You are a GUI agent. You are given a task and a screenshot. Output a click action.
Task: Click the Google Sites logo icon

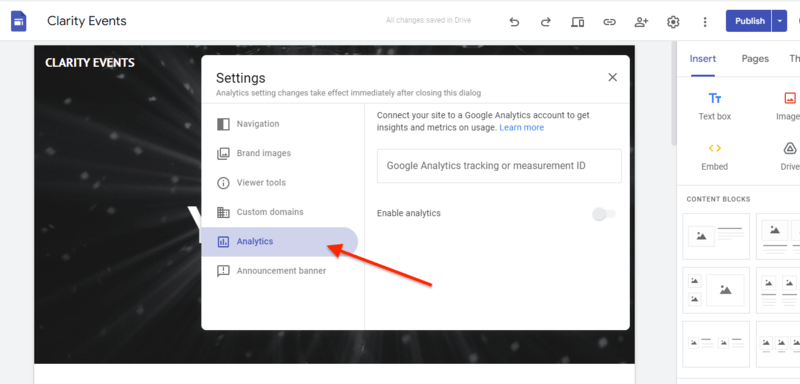[19, 21]
